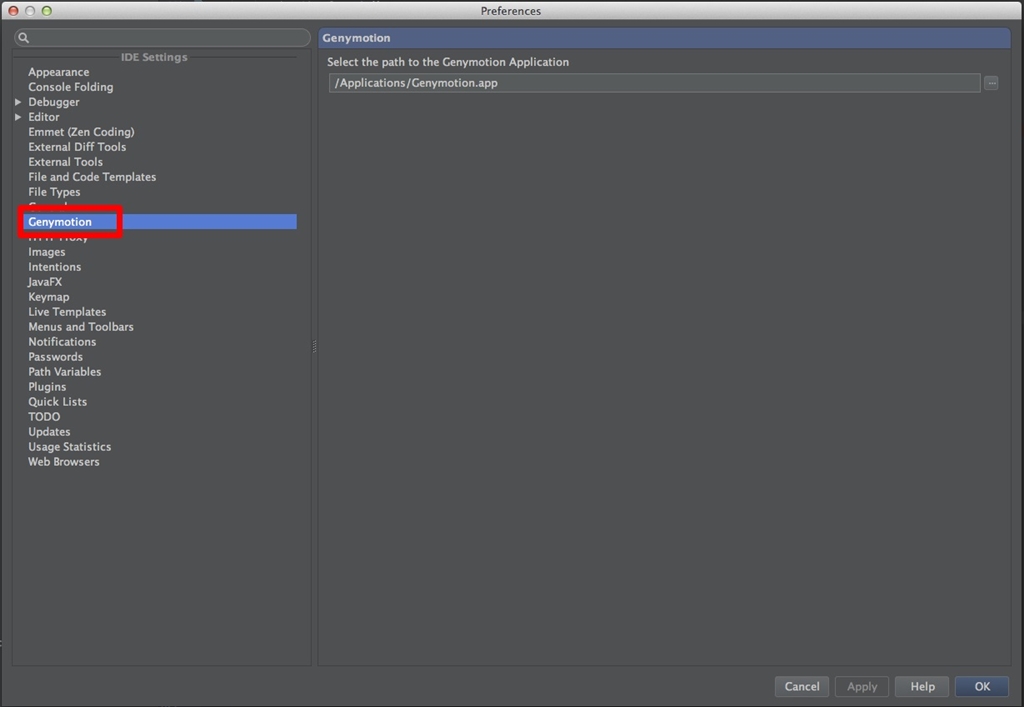The image size is (1024, 707).
Task: Open File and Code Templates
Action: pyautogui.click(x=92, y=177)
